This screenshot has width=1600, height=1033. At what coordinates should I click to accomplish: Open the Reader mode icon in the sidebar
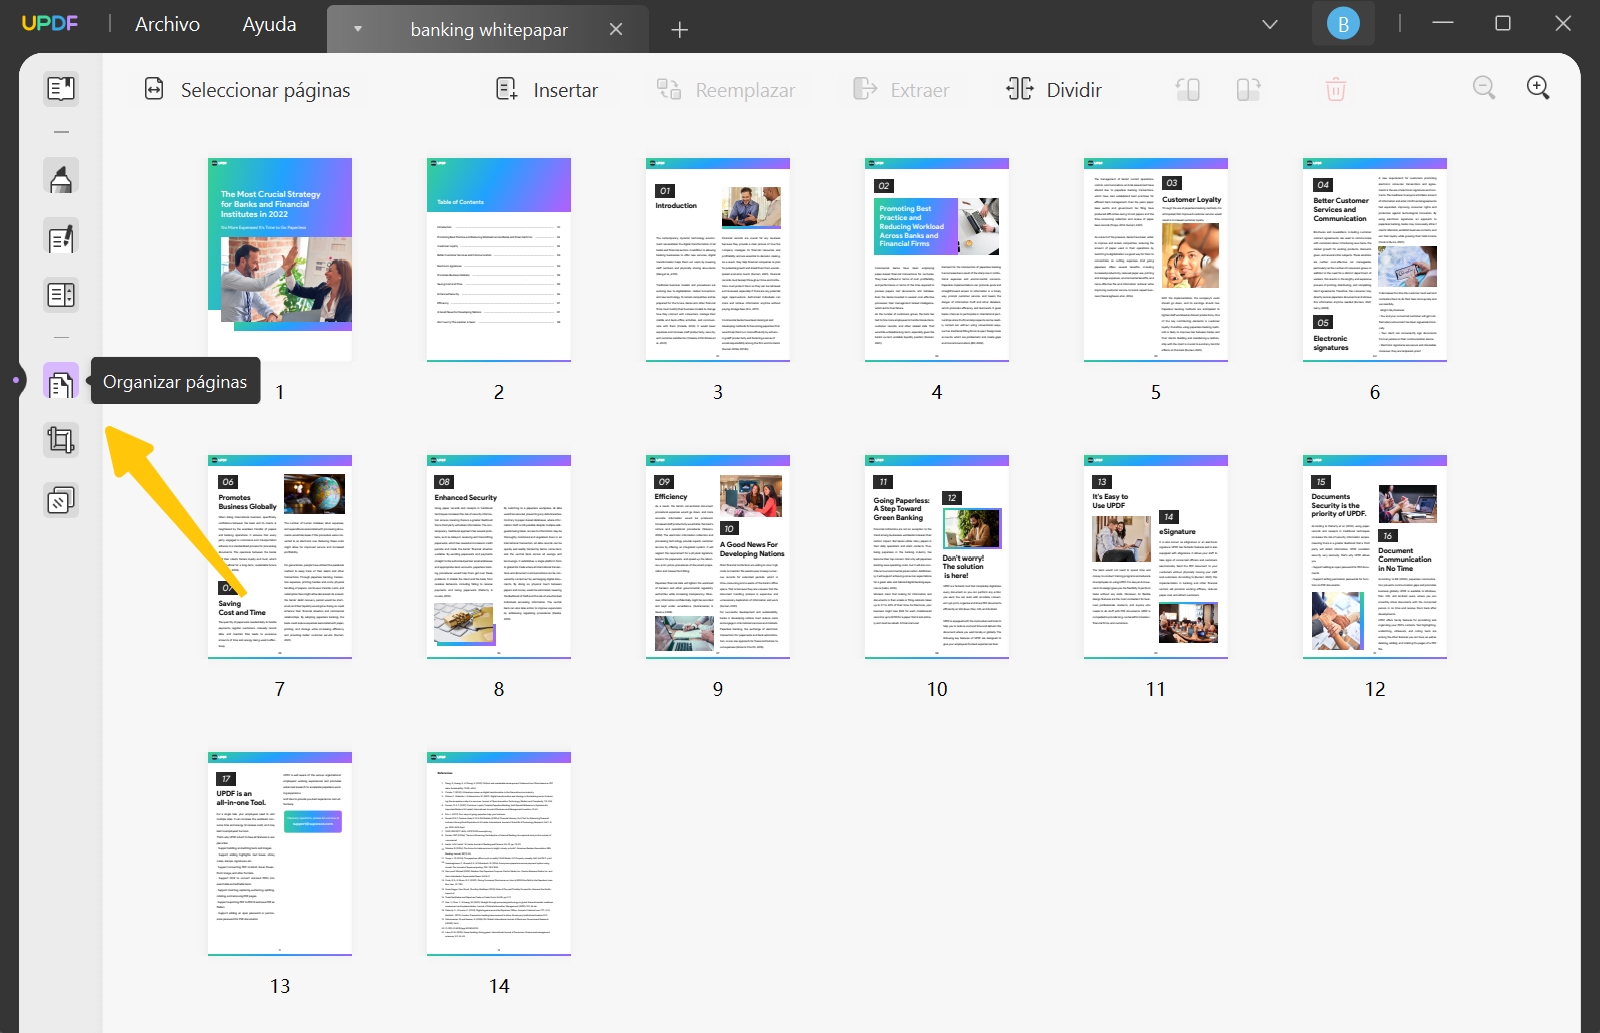pos(60,88)
